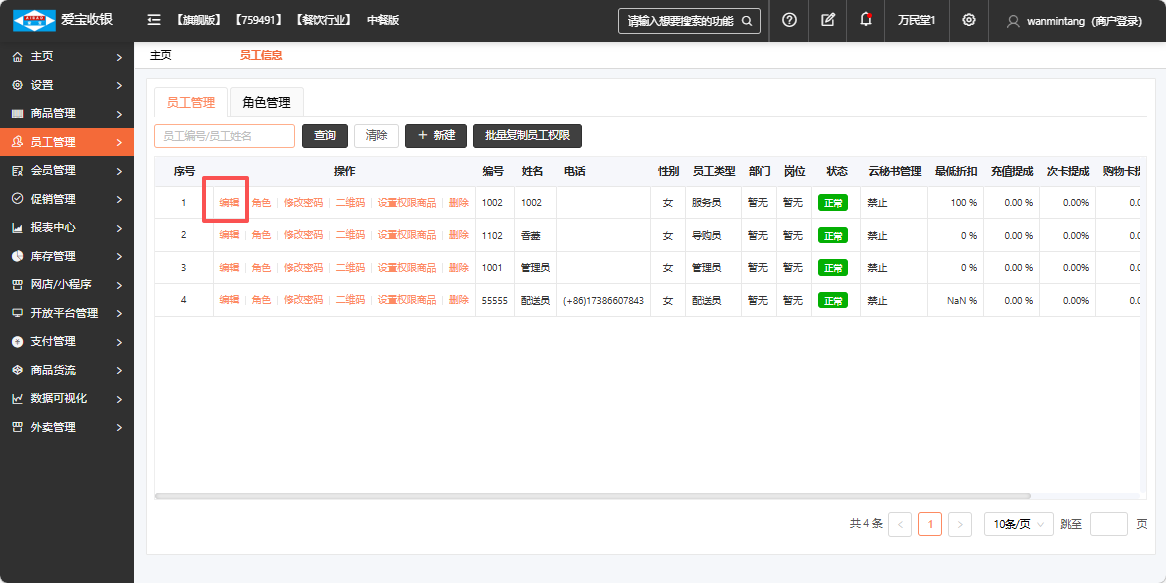Open the notification bell icon
This screenshot has height=583, width=1166.
[x=865, y=20]
